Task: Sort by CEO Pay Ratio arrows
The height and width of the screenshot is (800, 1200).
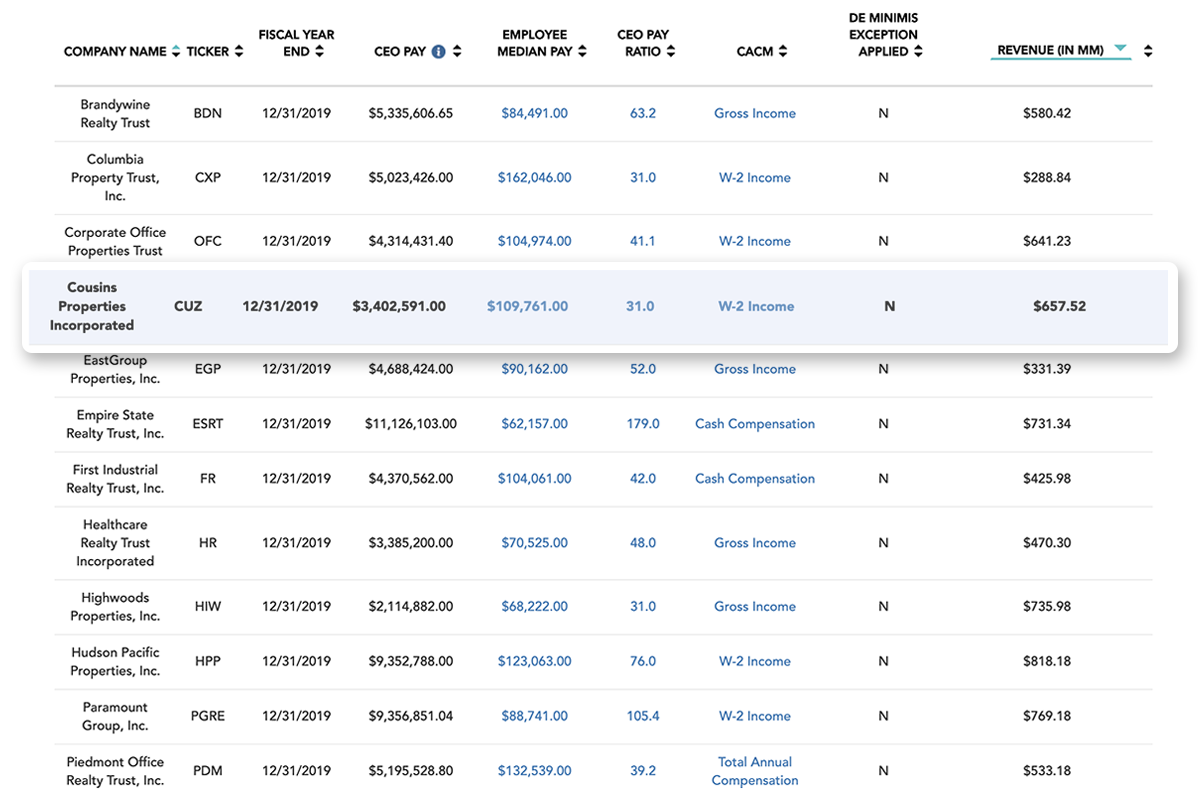Action: click(x=670, y=51)
